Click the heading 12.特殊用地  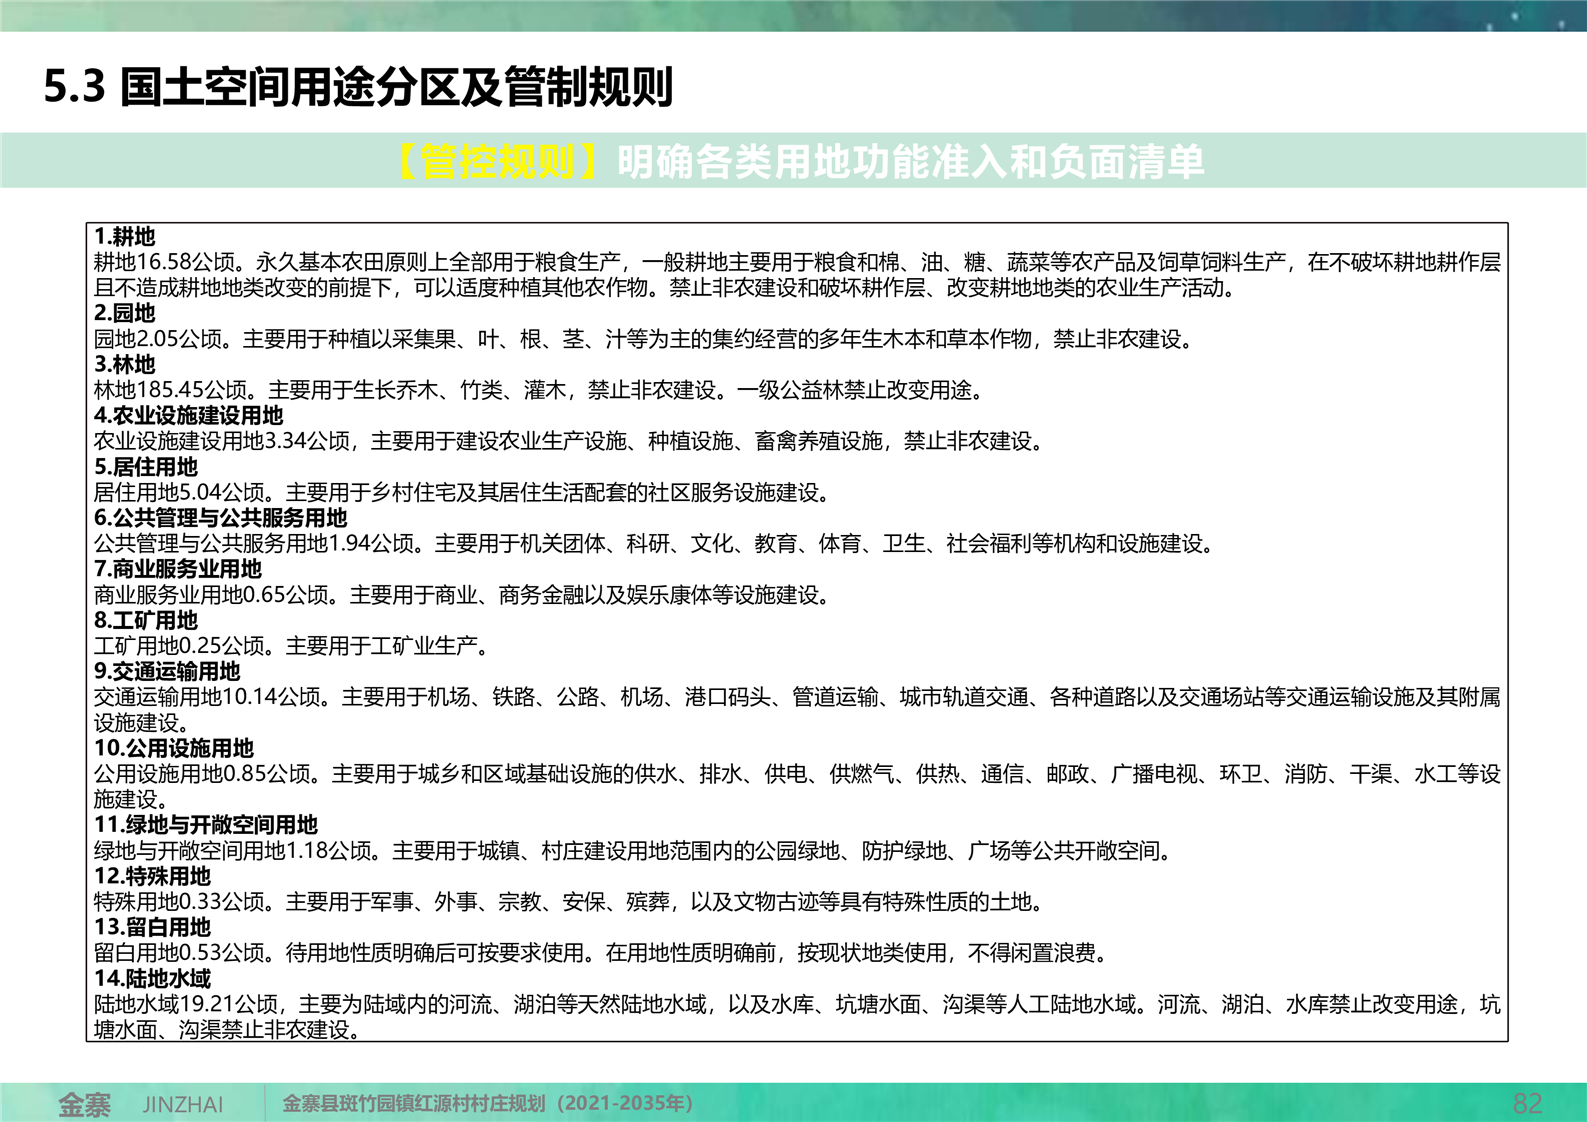(153, 876)
